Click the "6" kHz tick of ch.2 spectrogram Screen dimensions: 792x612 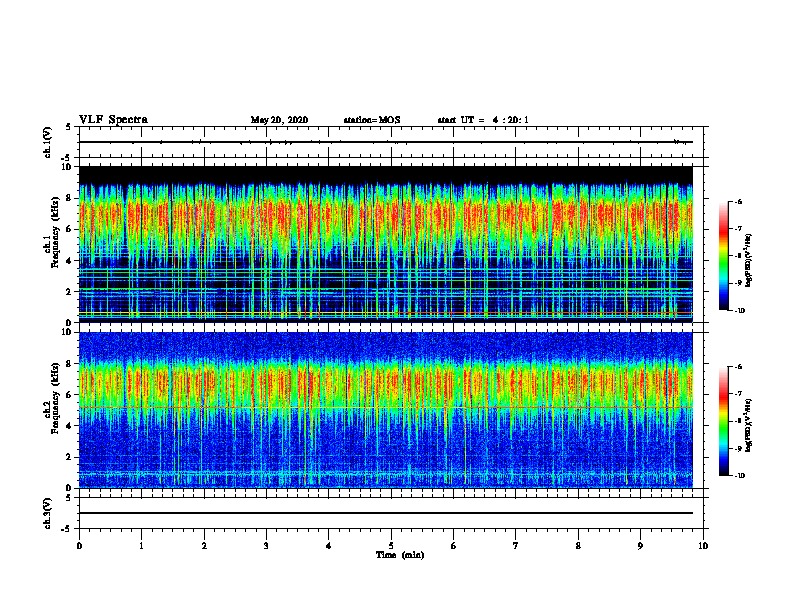coord(69,395)
